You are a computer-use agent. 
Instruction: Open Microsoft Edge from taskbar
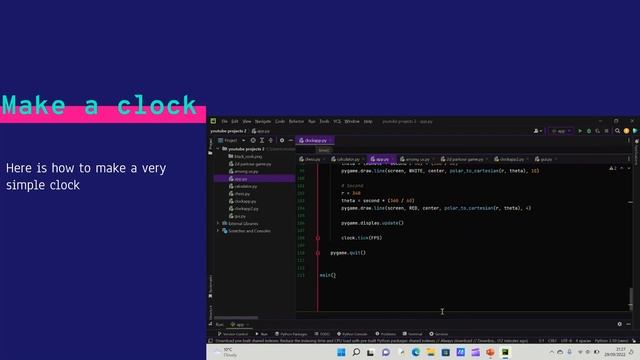tap(416, 352)
